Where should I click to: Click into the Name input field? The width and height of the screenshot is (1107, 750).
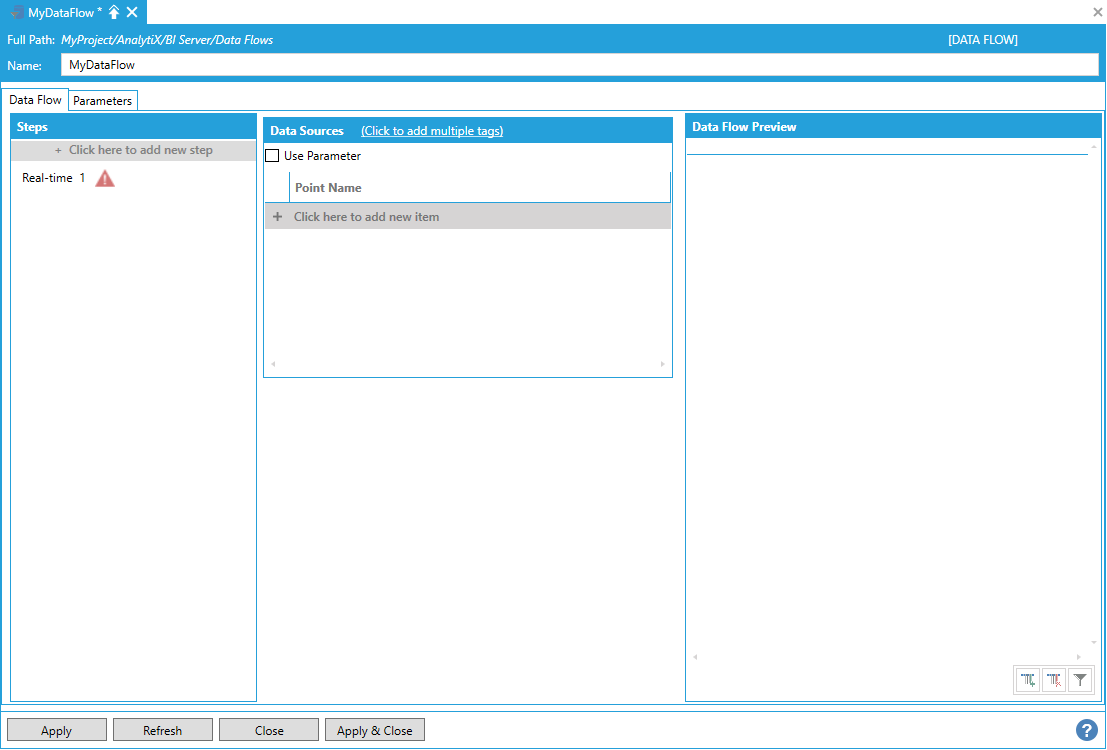pyautogui.click(x=578, y=65)
